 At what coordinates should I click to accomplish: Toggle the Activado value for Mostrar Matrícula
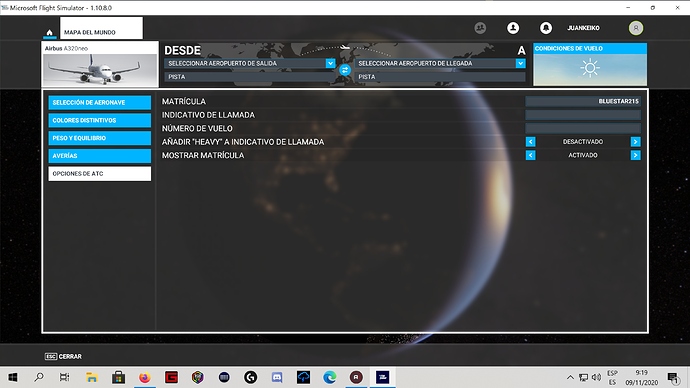point(583,155)
